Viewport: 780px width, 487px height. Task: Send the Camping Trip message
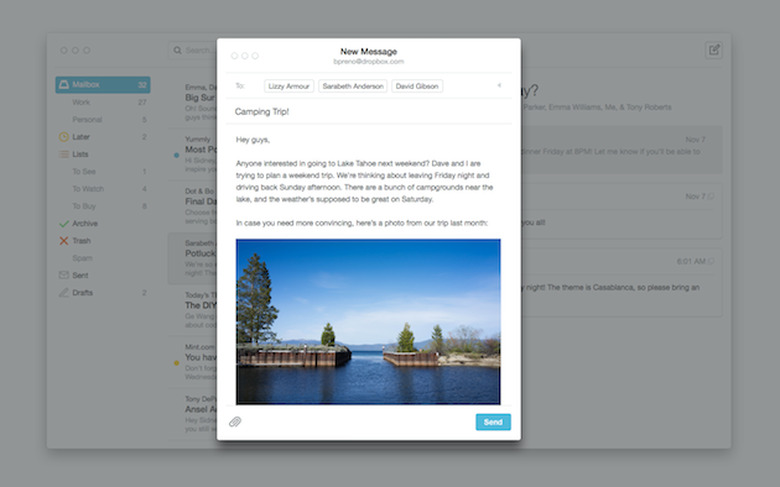[x=493, y=422]
